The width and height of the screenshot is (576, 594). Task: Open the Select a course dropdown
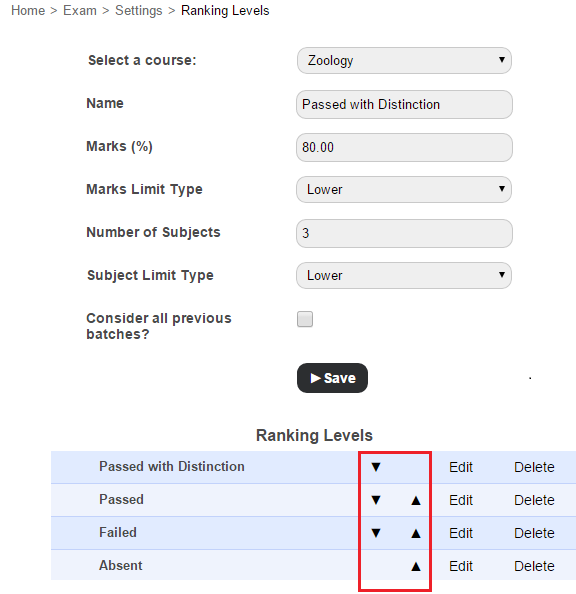404,61
